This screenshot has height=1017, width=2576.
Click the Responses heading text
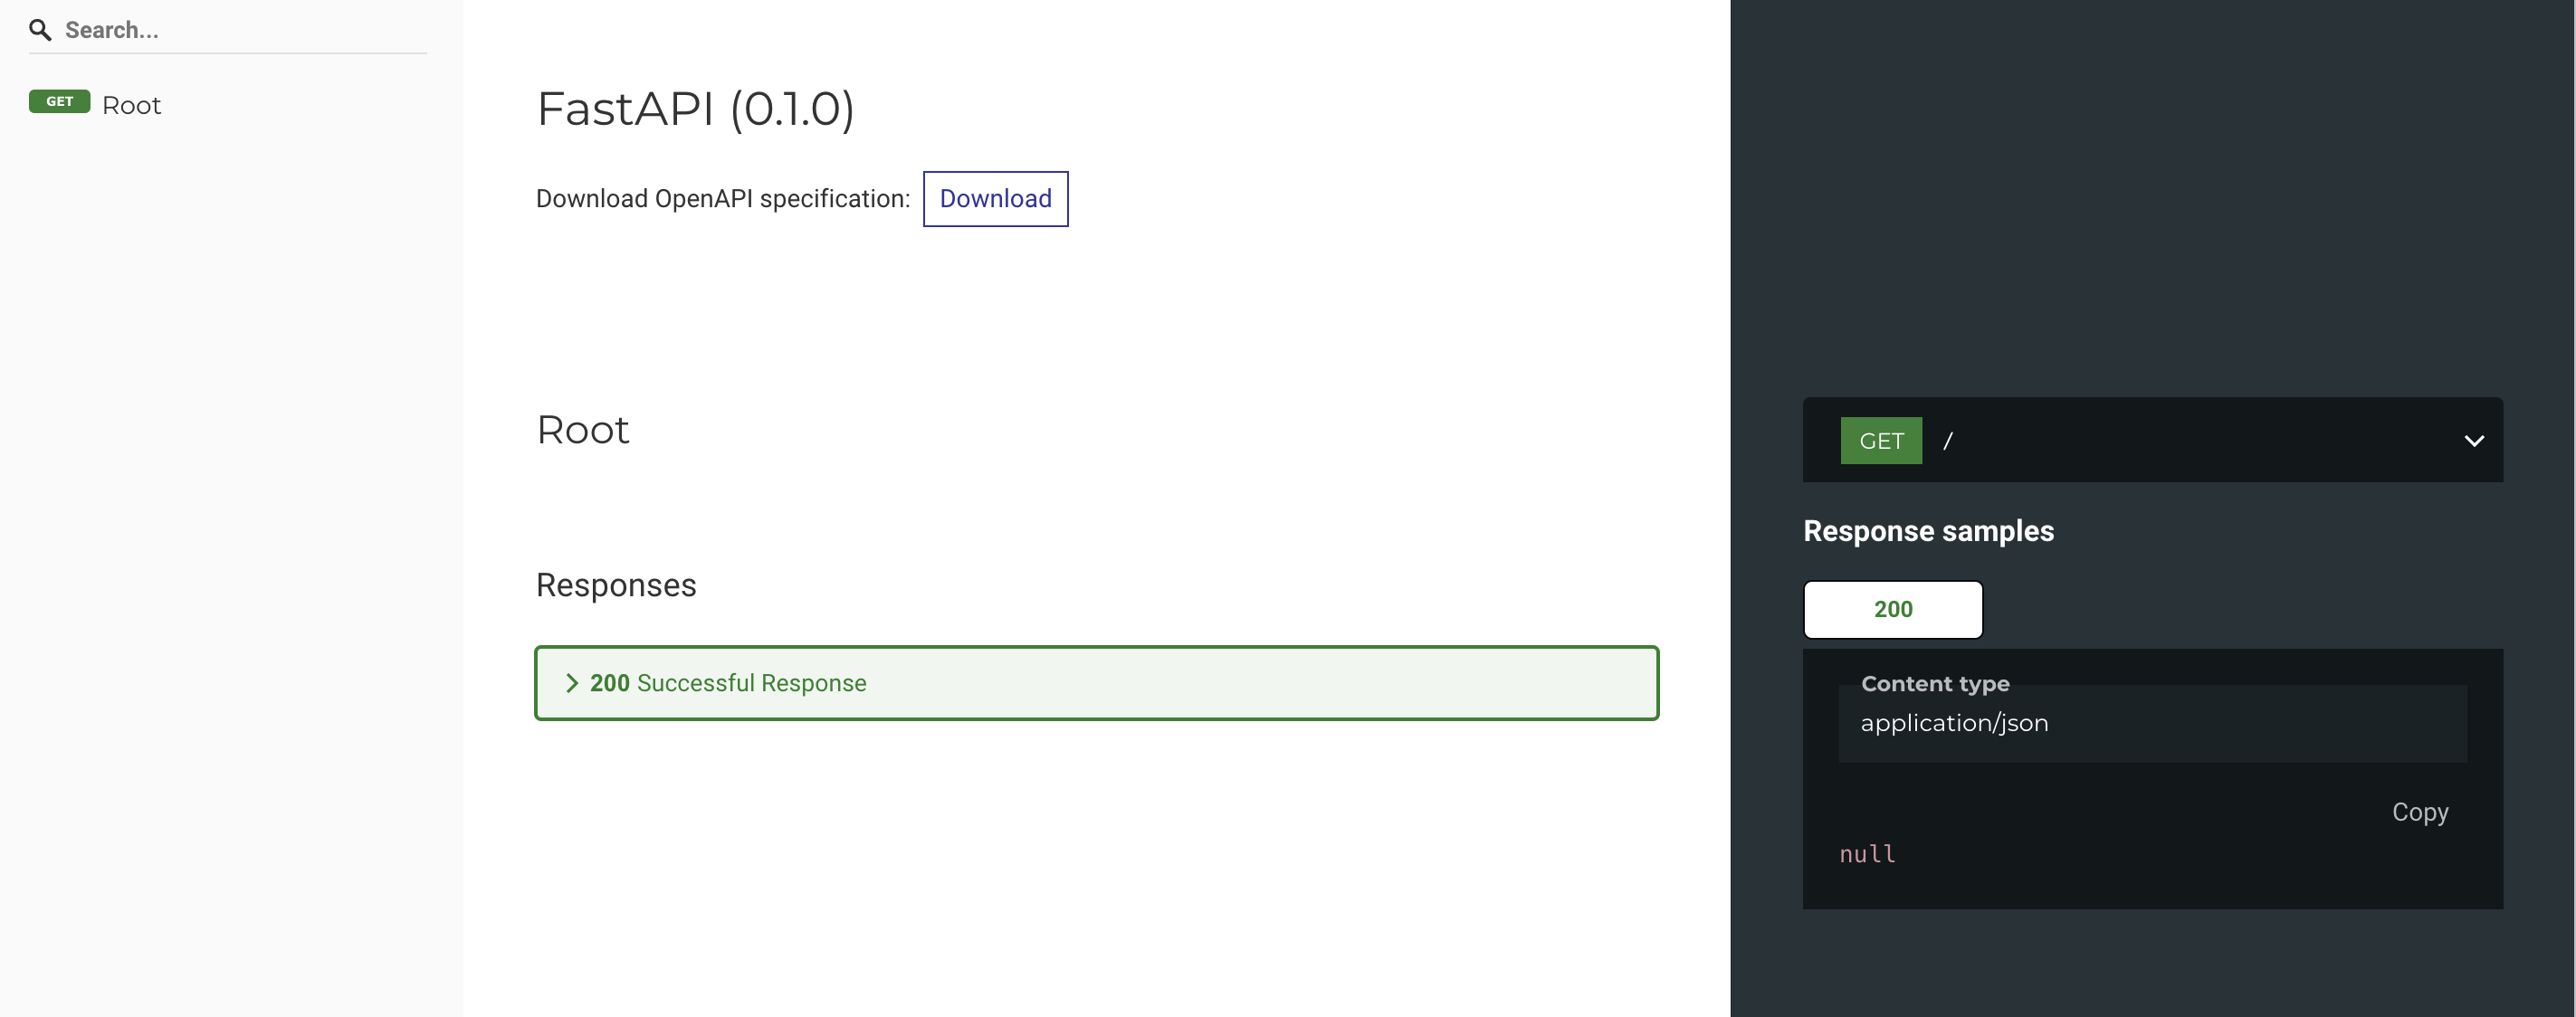click(x=615, y=585)
